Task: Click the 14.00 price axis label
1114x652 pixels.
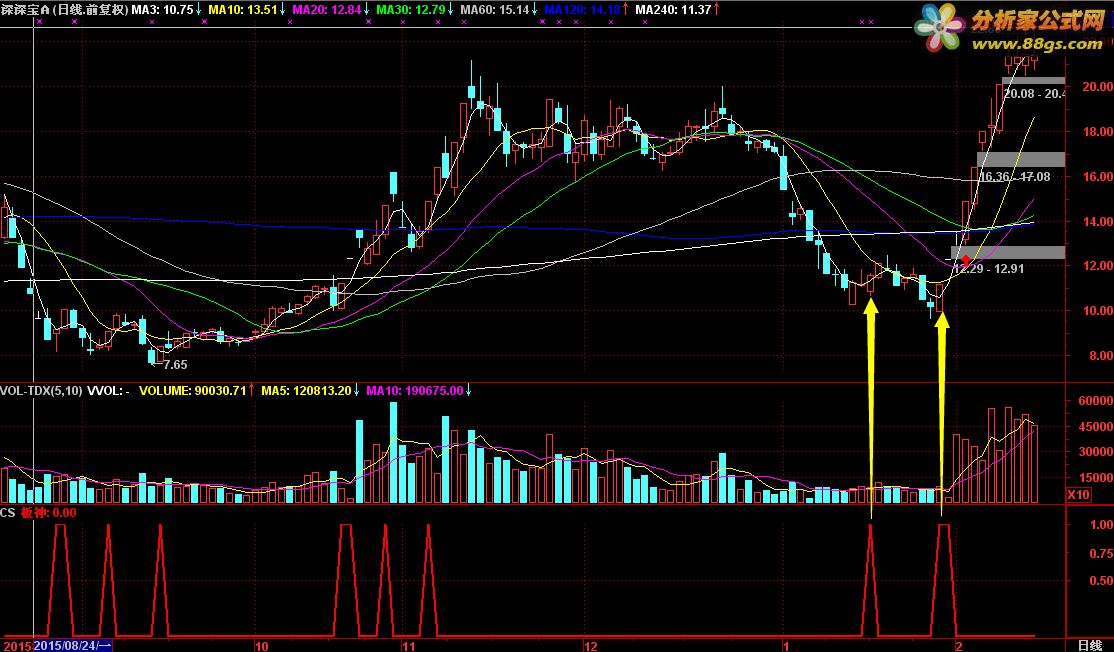Action: 1098,221
